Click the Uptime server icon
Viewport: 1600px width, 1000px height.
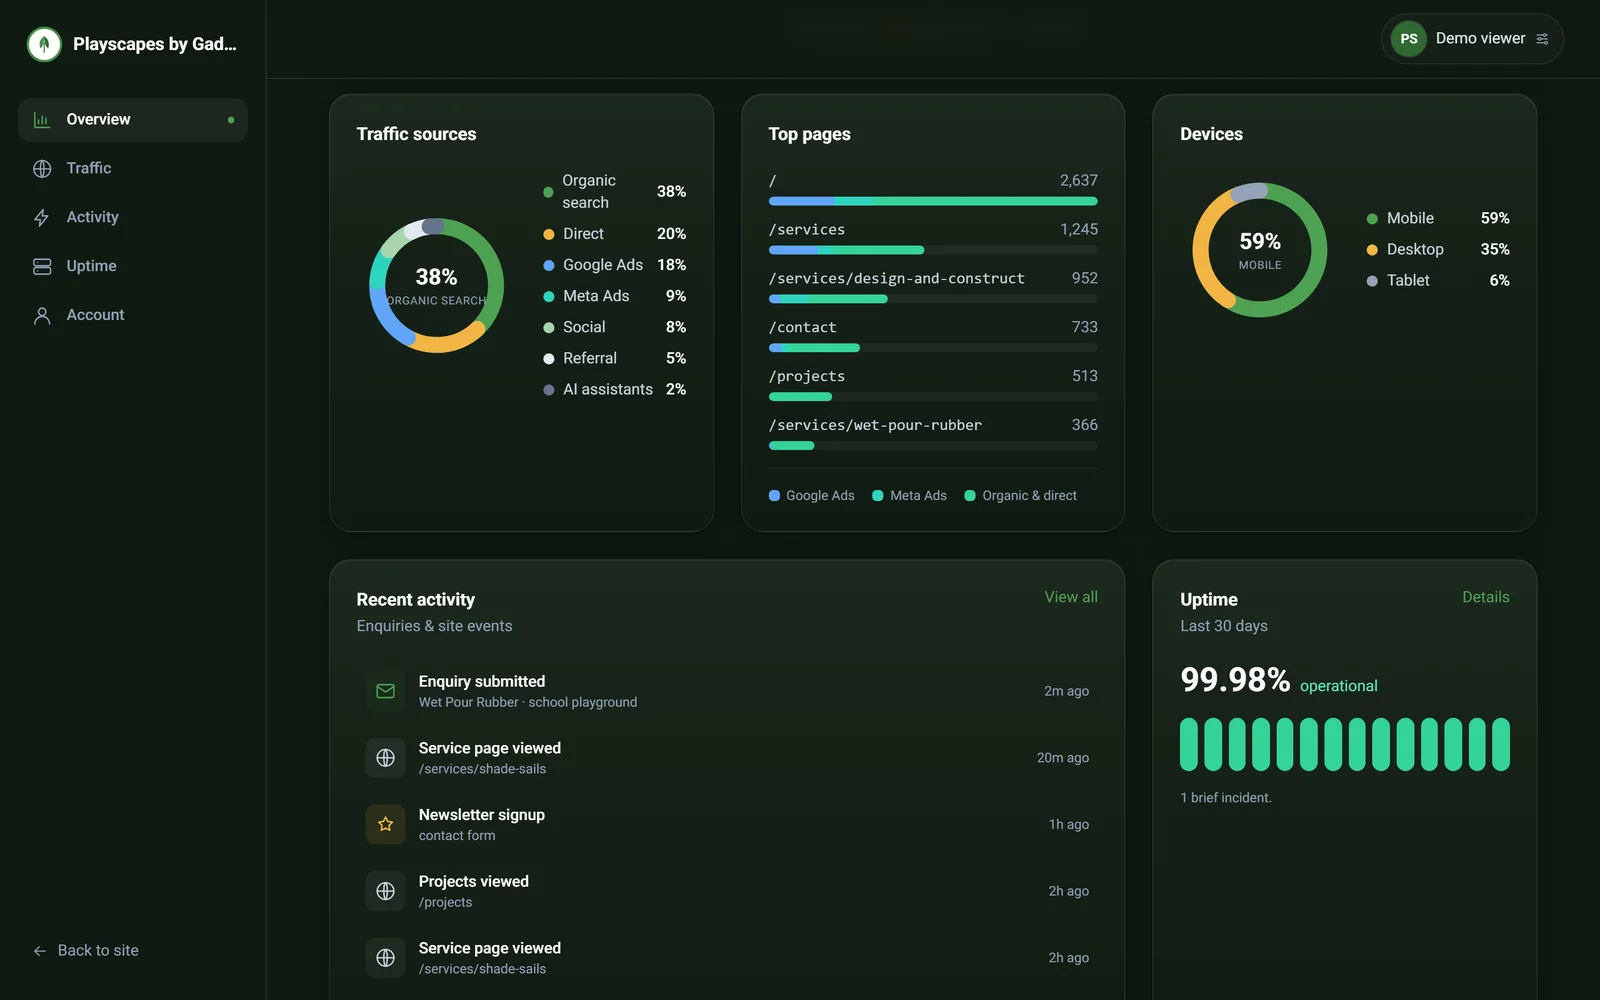(42, 267)
